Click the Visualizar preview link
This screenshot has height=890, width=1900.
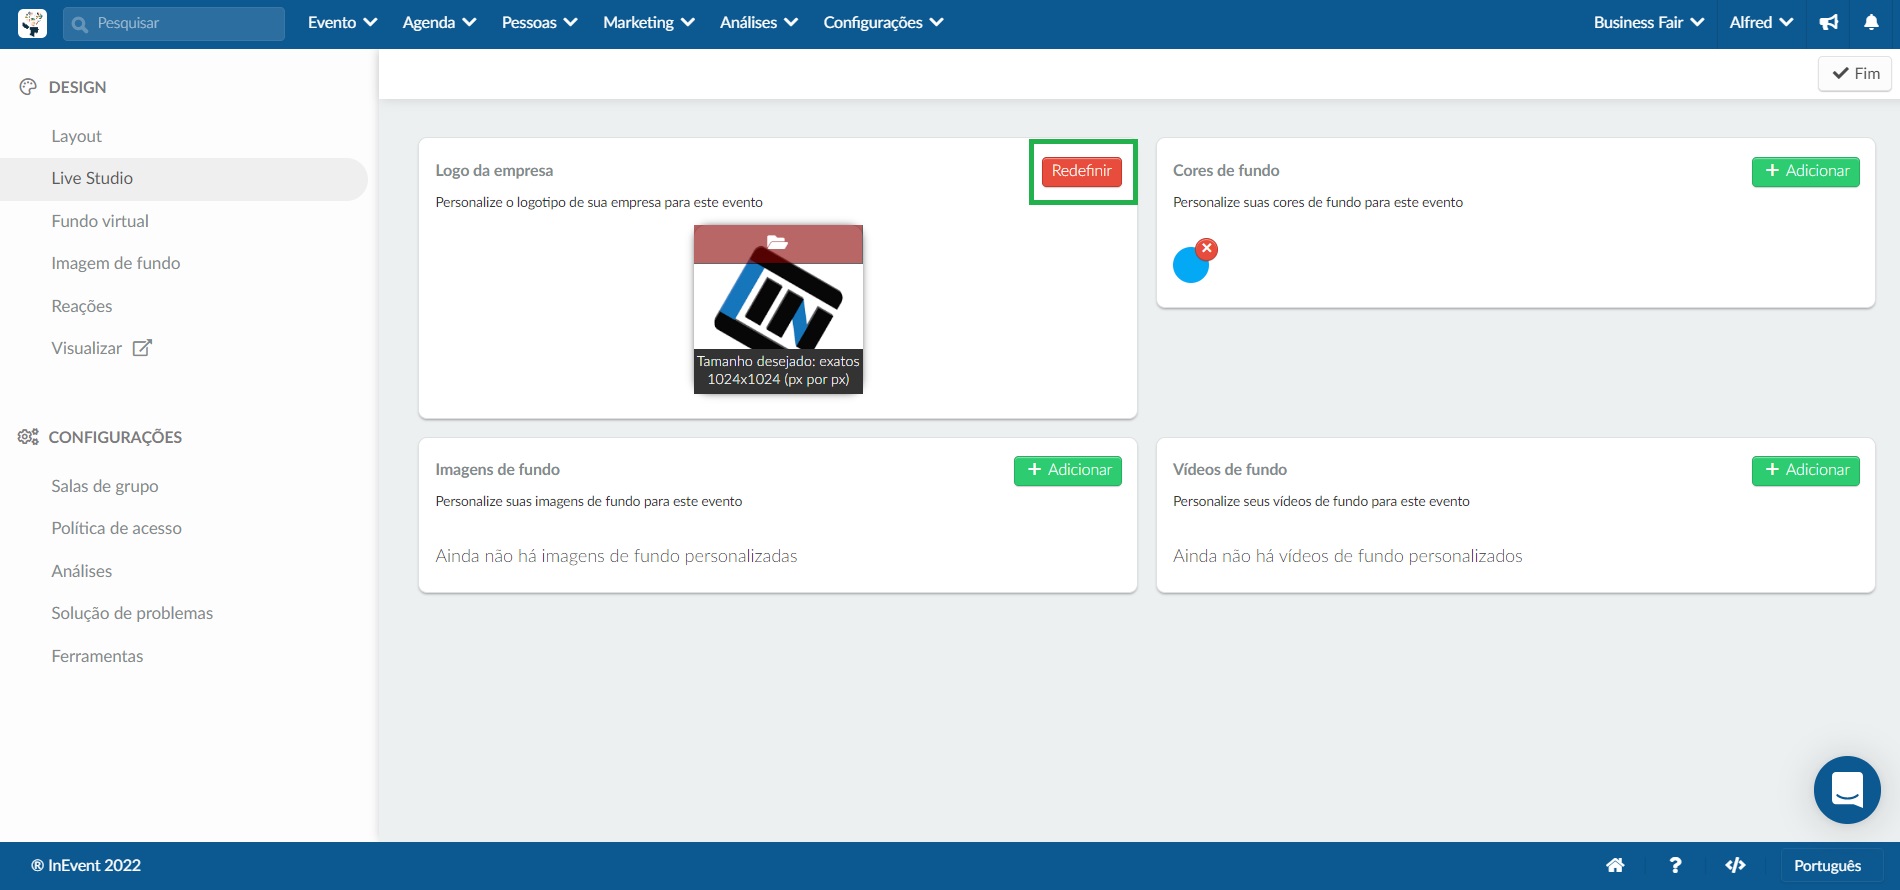coord(87,348)
